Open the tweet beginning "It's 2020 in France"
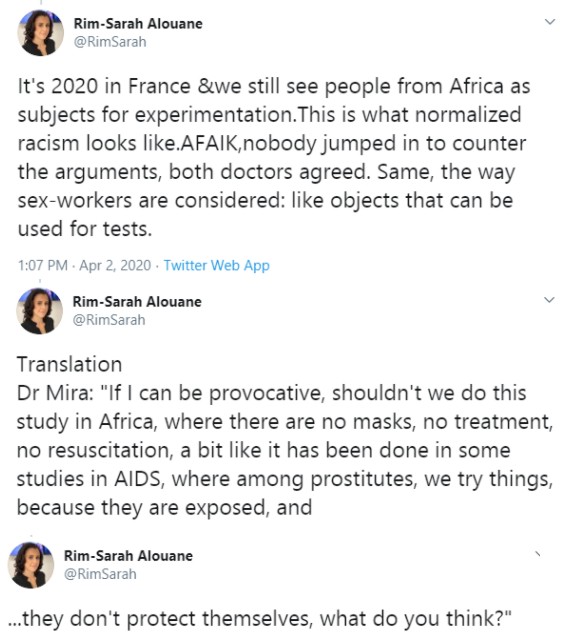The width and height of the screenshot is (566, 643). click(x=274, y=157)
